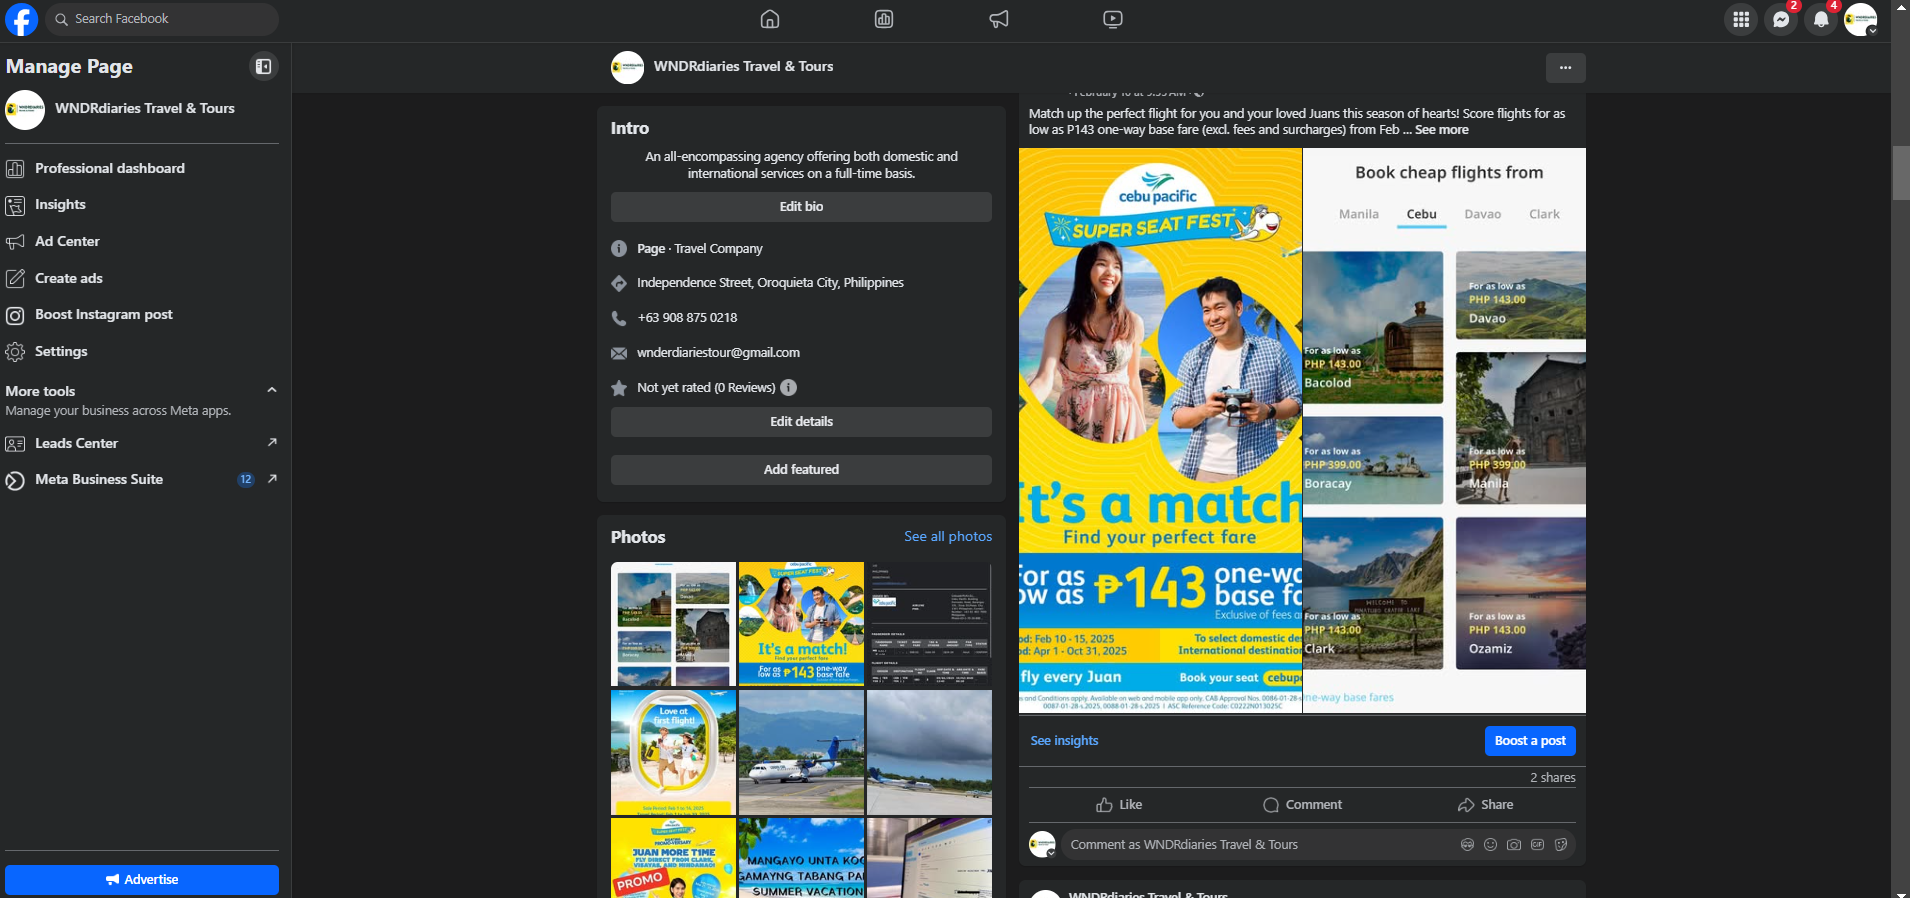Open the airplane on runway thumbnail

click(x=801, y=752)
